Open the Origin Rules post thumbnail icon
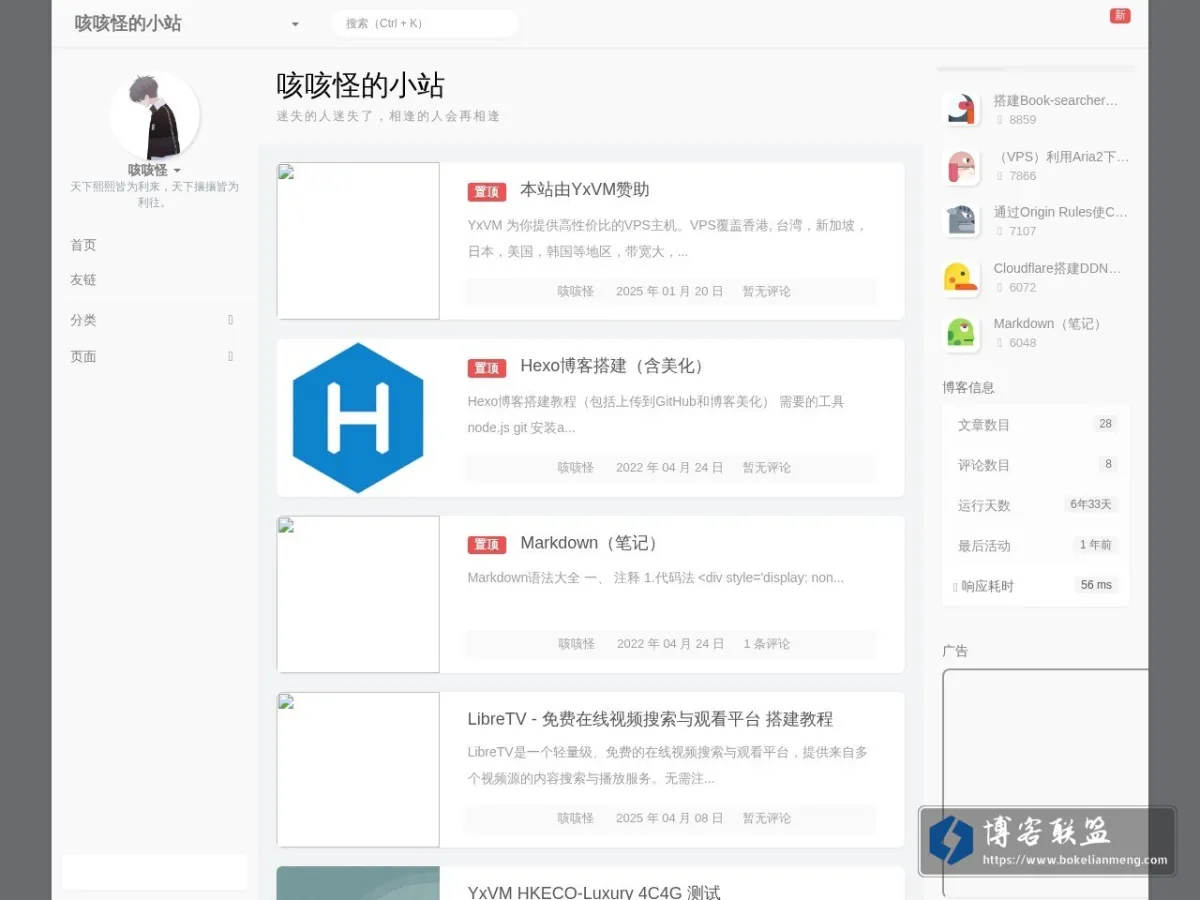1200x900 pixels. (961, 221)
